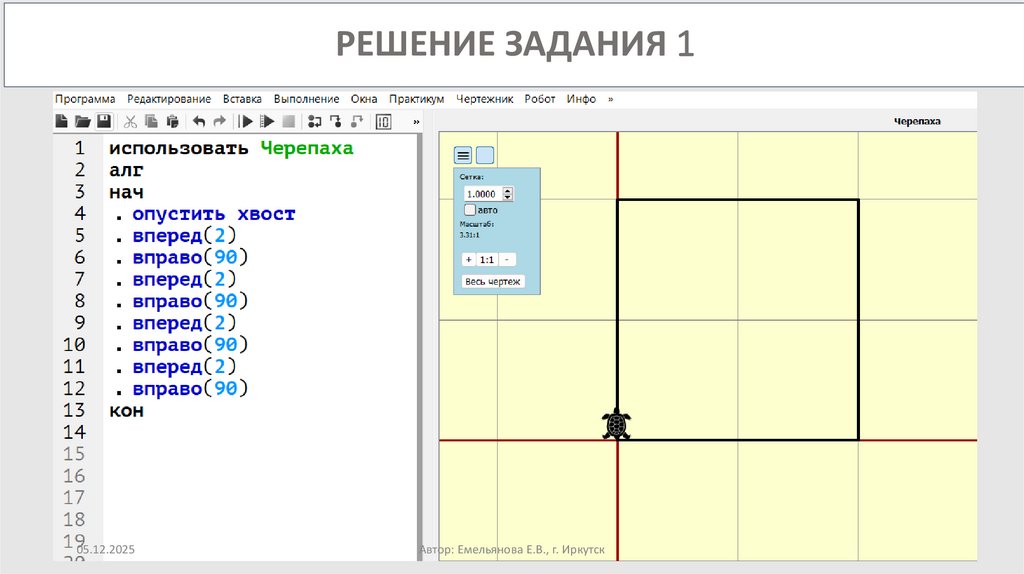The height and width of the screenshot is (574, 1024).
Task: Zoom out with the - button
Action: click(x=507, y=259)
